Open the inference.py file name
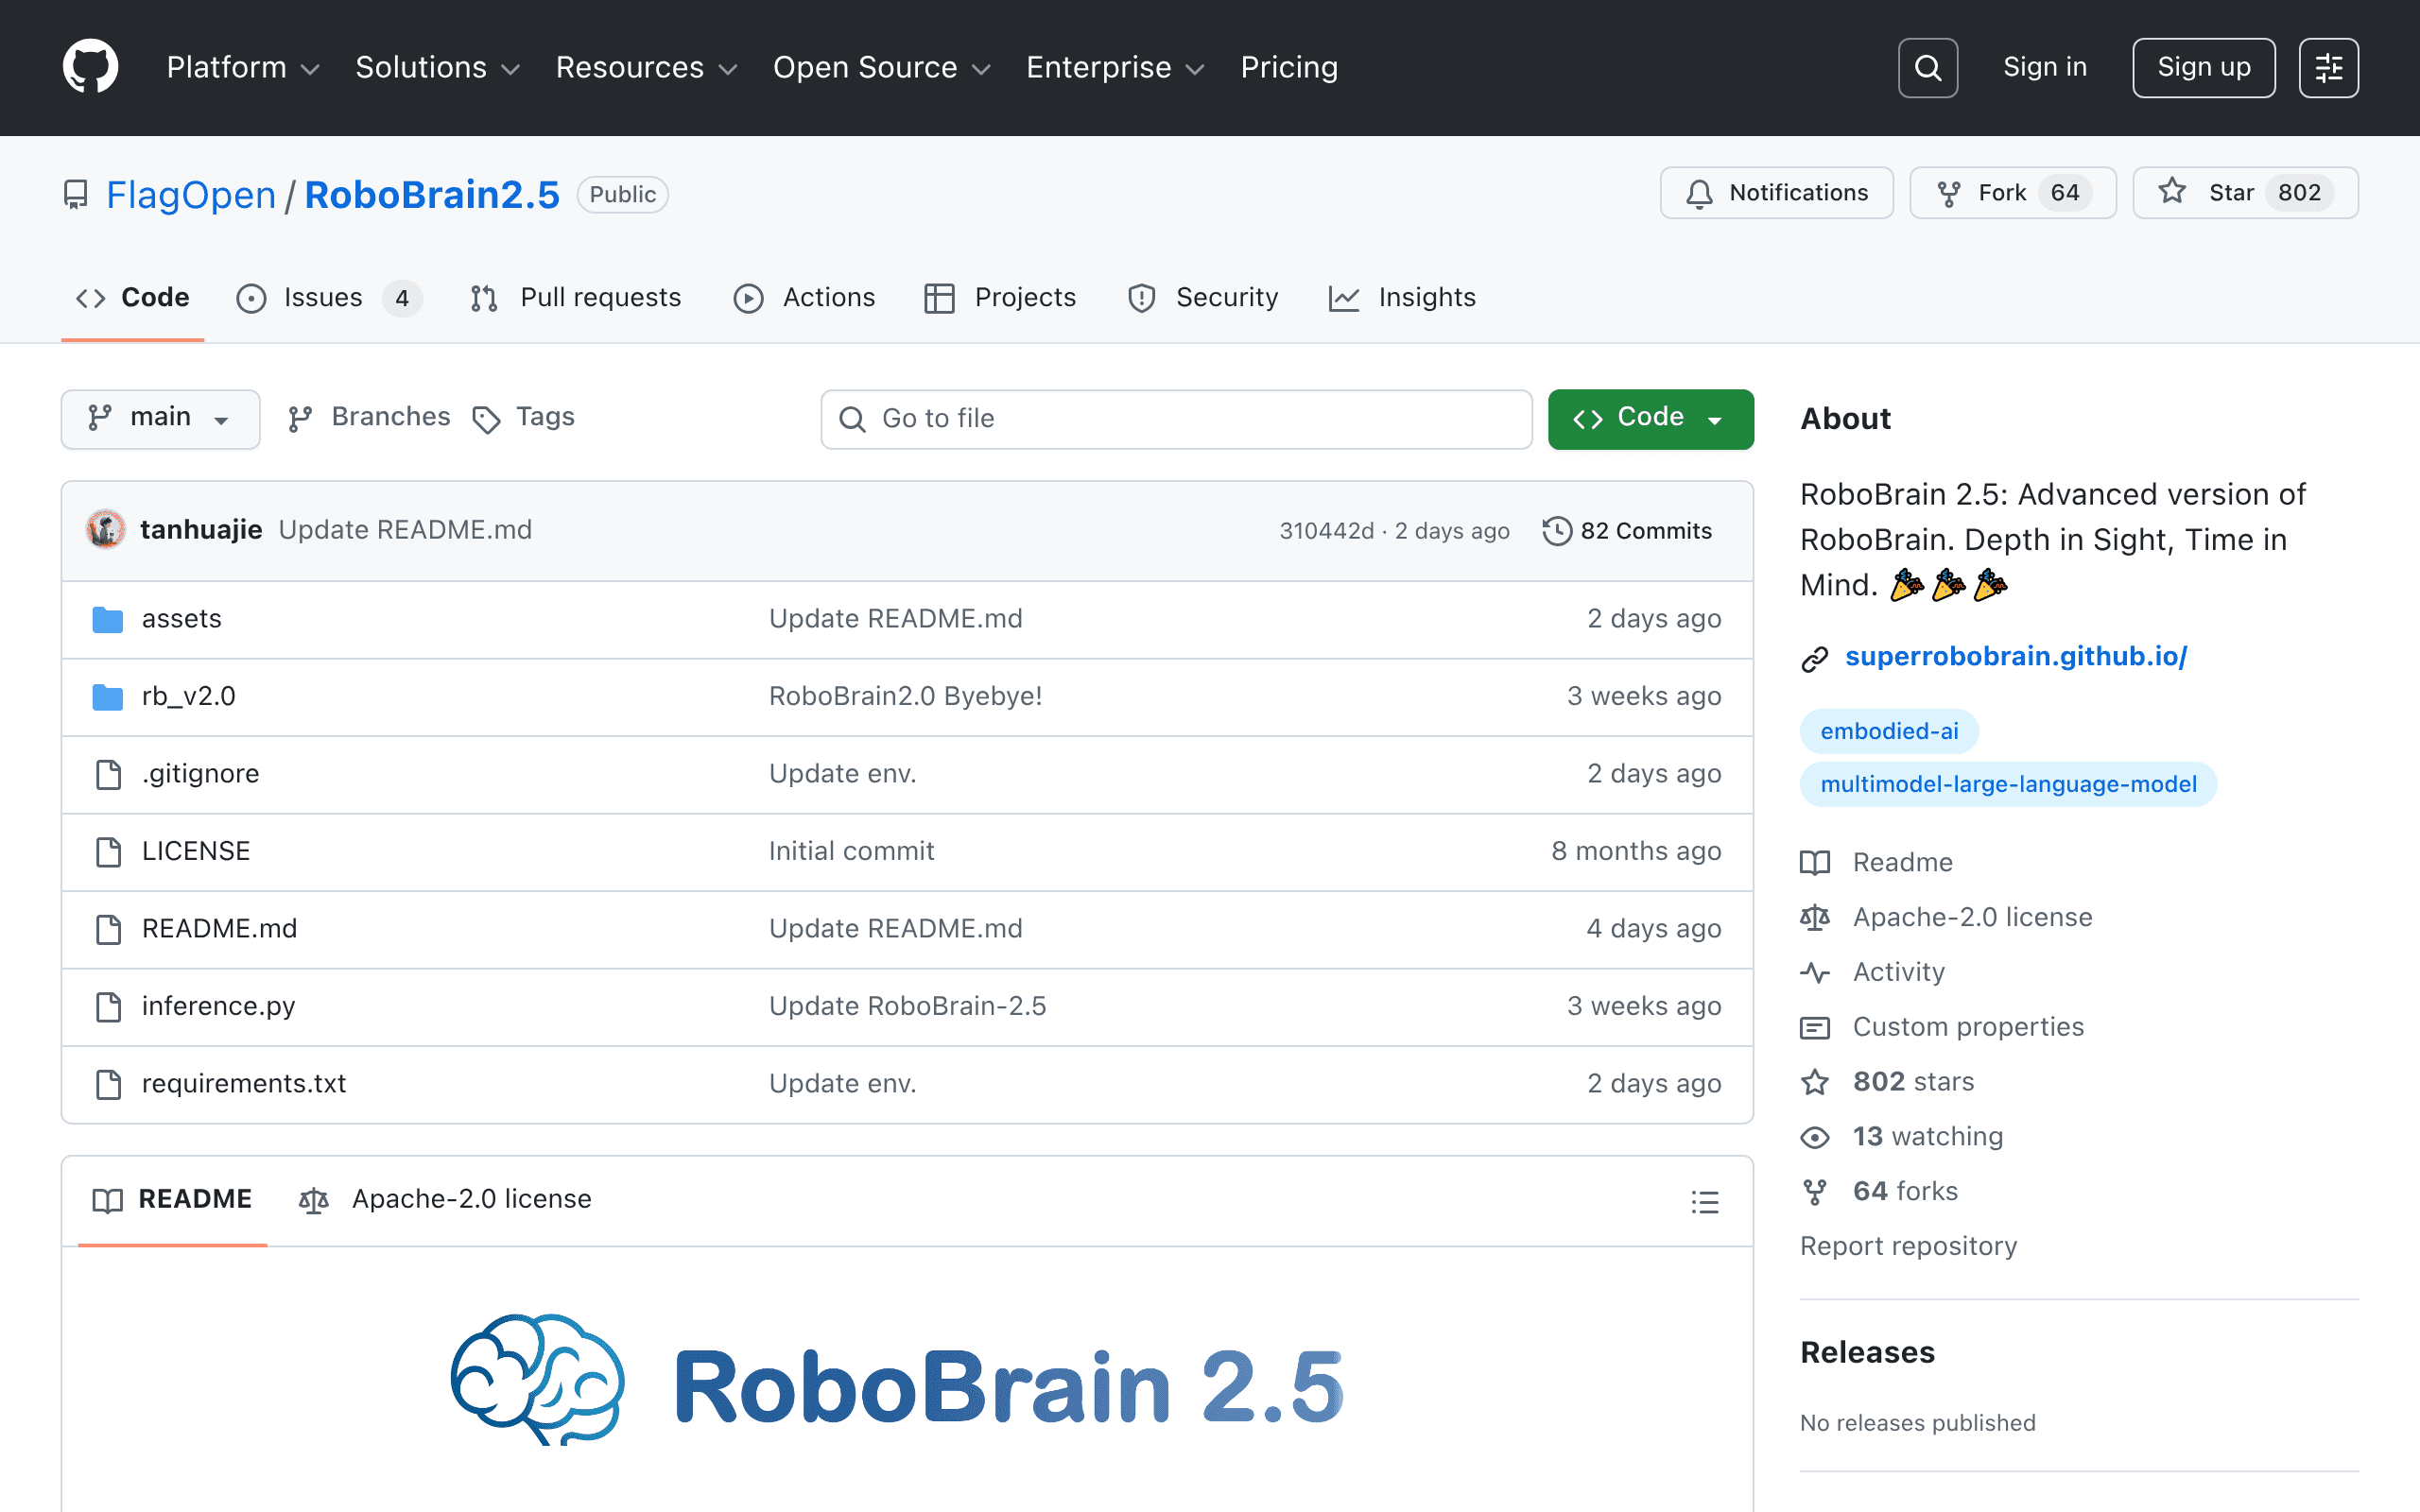2420x1512 pixels. (218, 1006)
